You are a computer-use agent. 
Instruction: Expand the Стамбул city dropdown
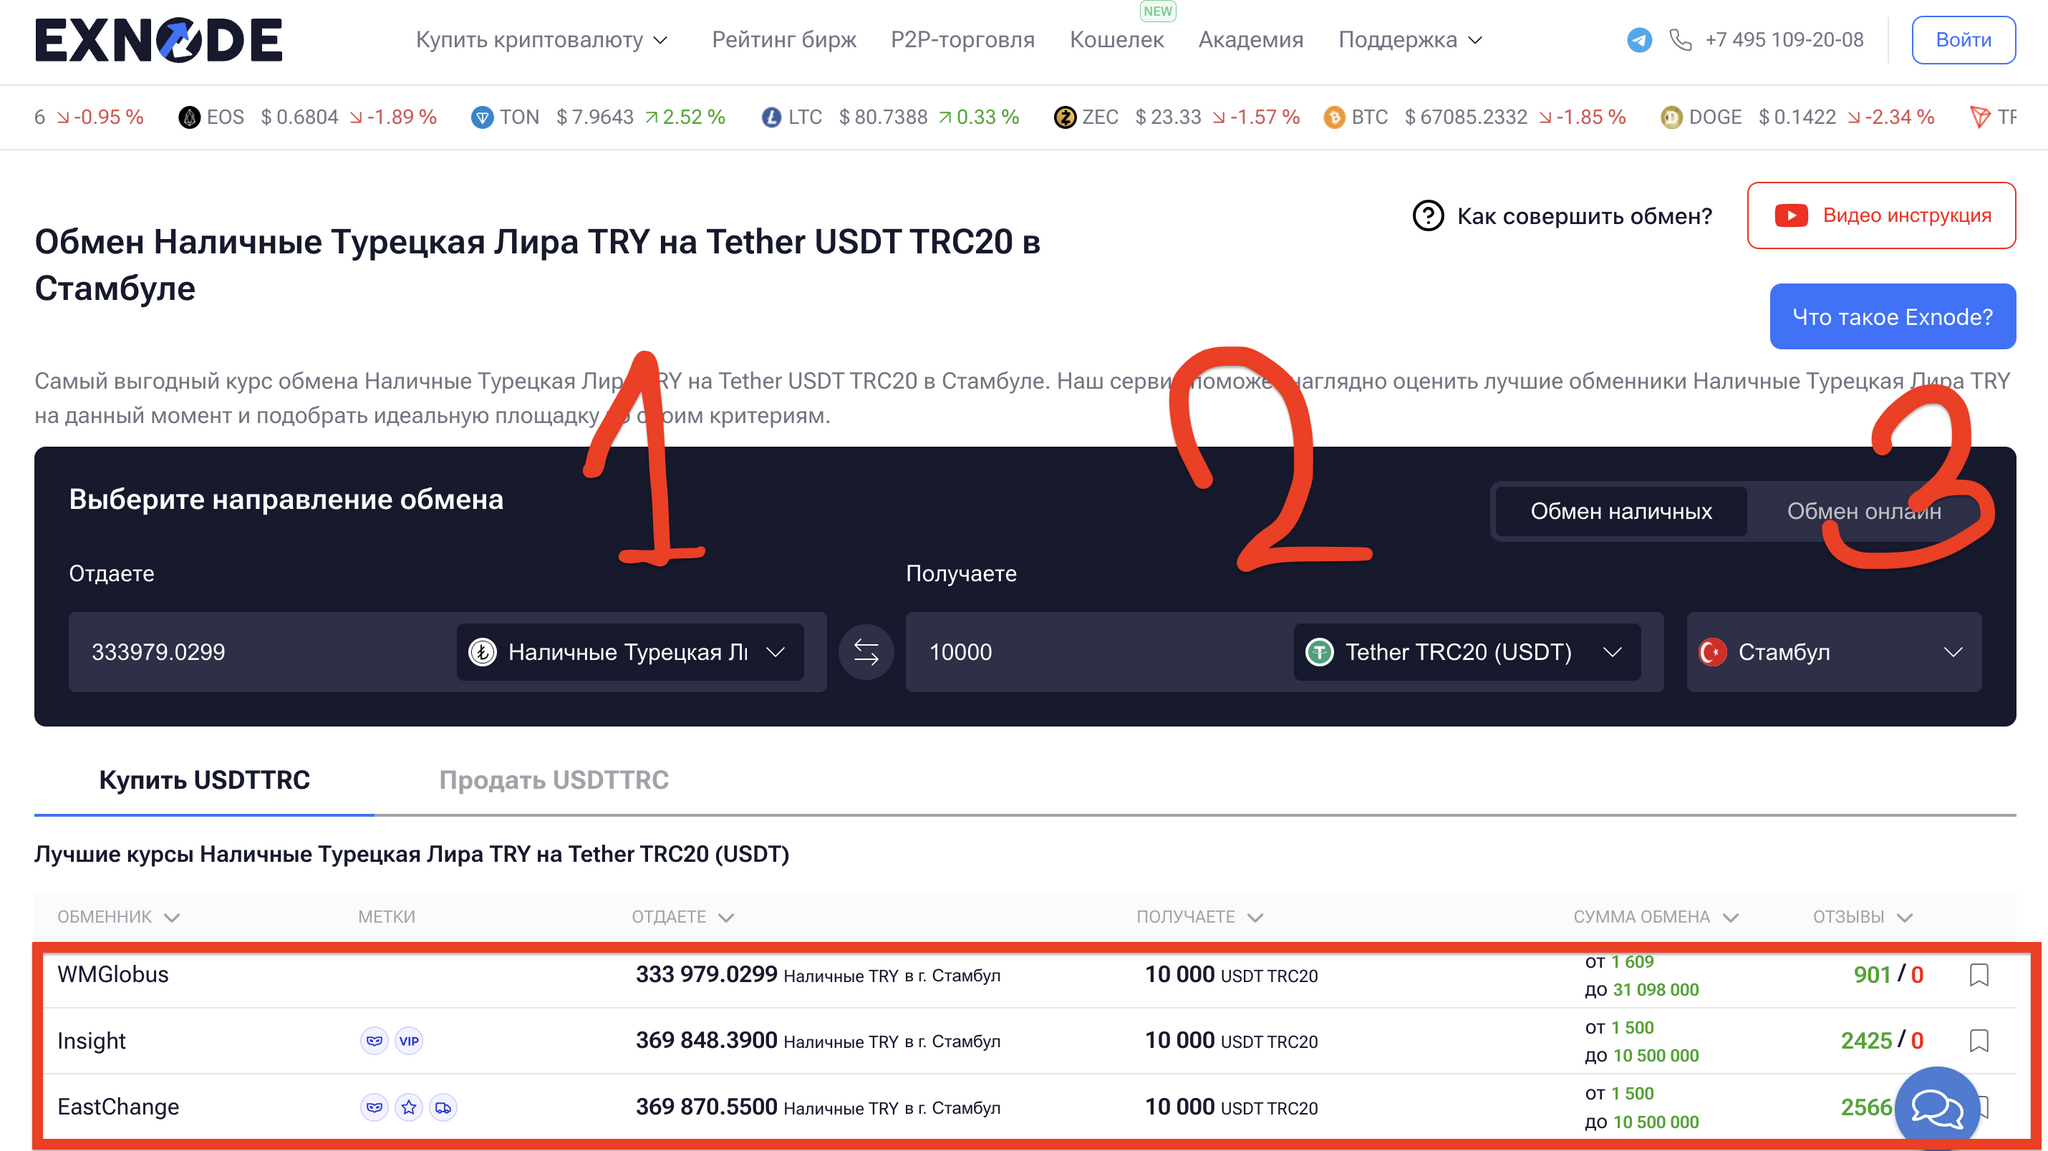[1833, 652]
